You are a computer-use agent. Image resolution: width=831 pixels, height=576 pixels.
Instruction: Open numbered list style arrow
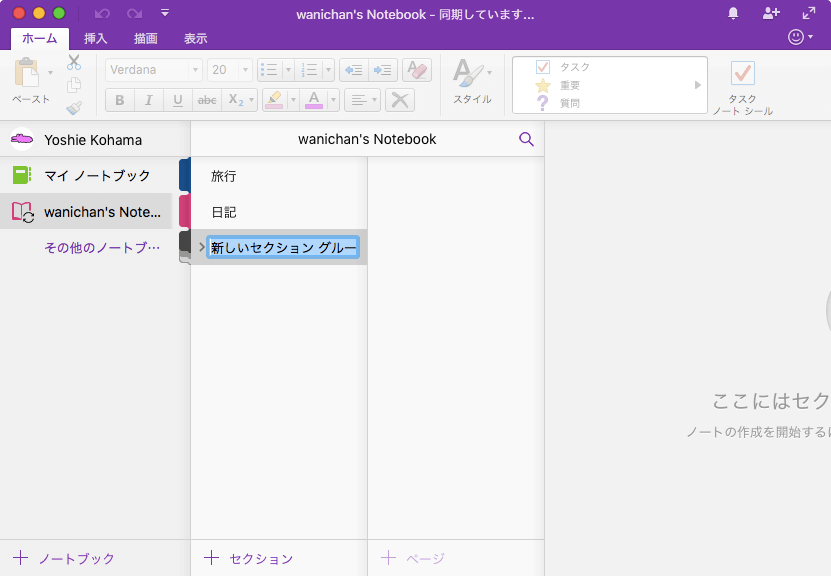(x=329, y=70)
